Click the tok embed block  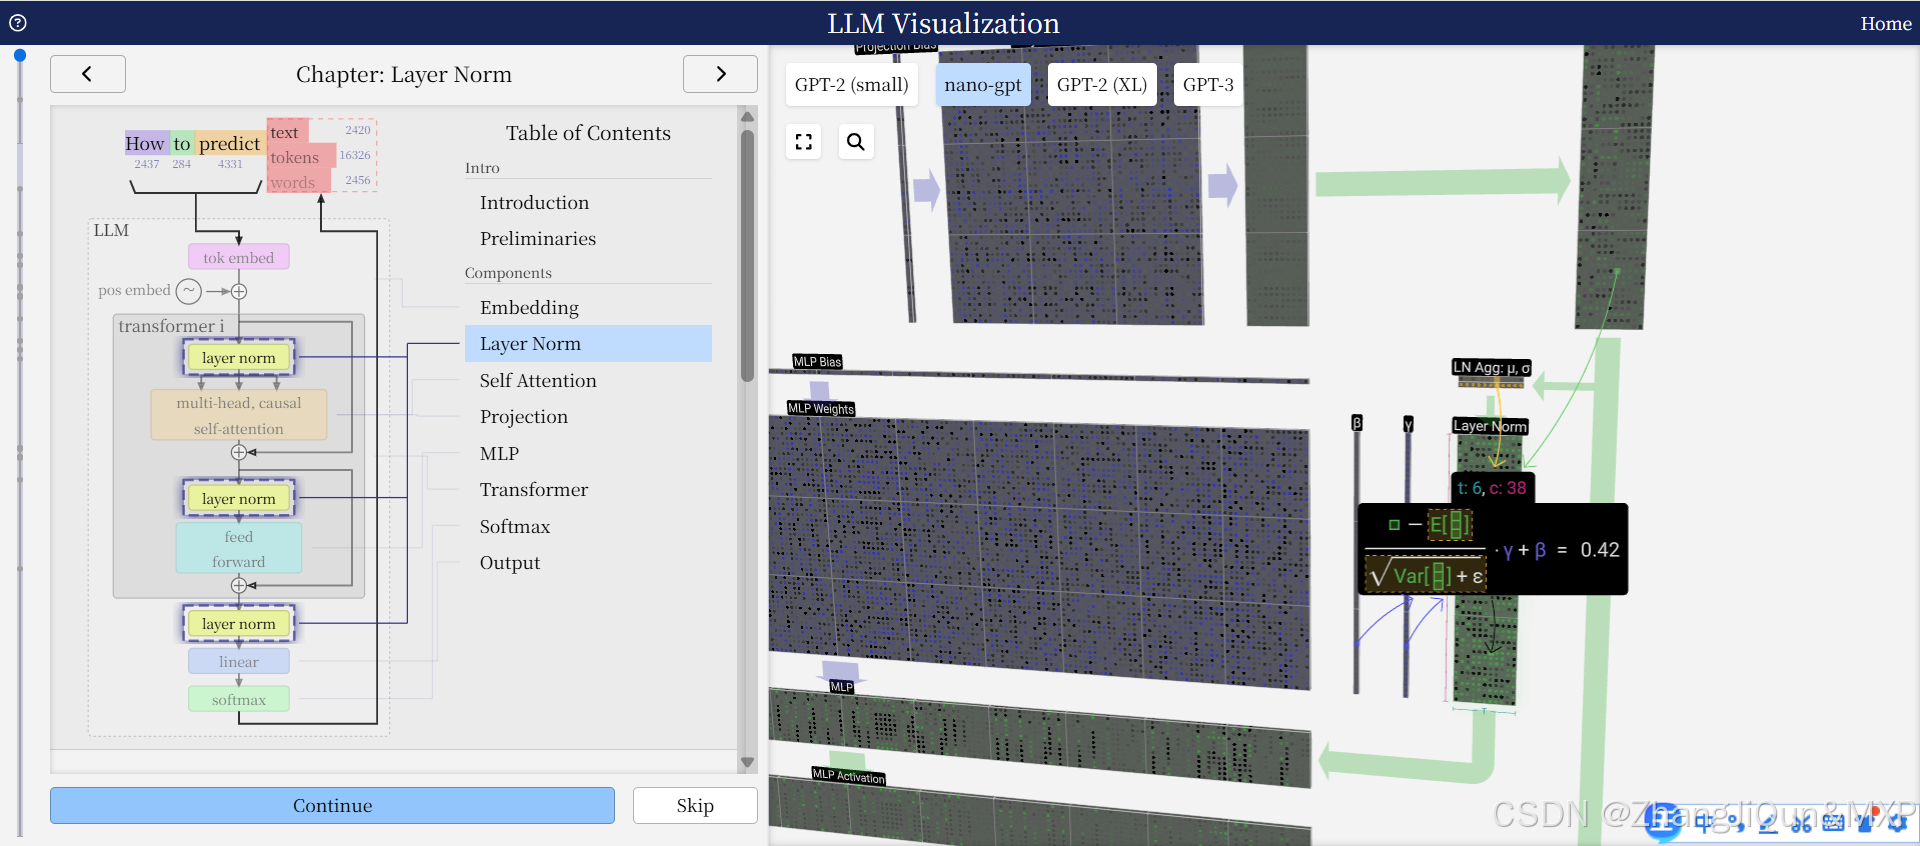[x=239, y=258]
